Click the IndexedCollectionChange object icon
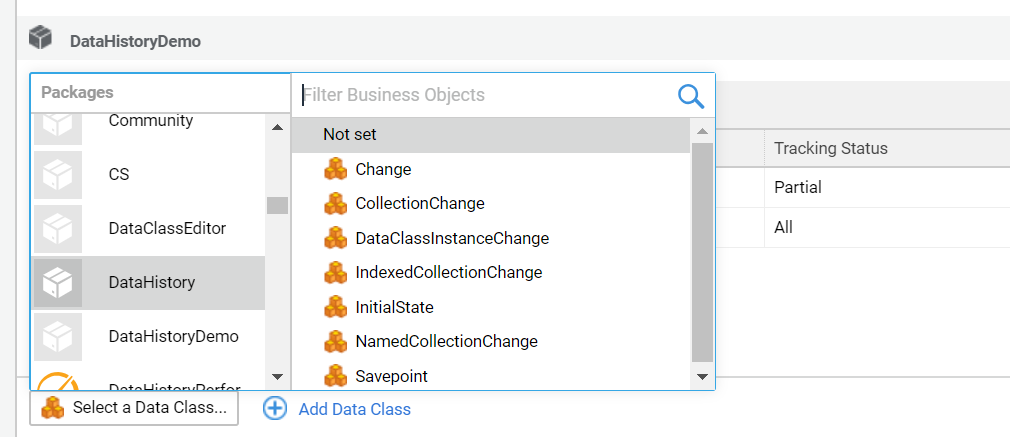The width and height of the screenshot is (1010, 437). point(335,273)
